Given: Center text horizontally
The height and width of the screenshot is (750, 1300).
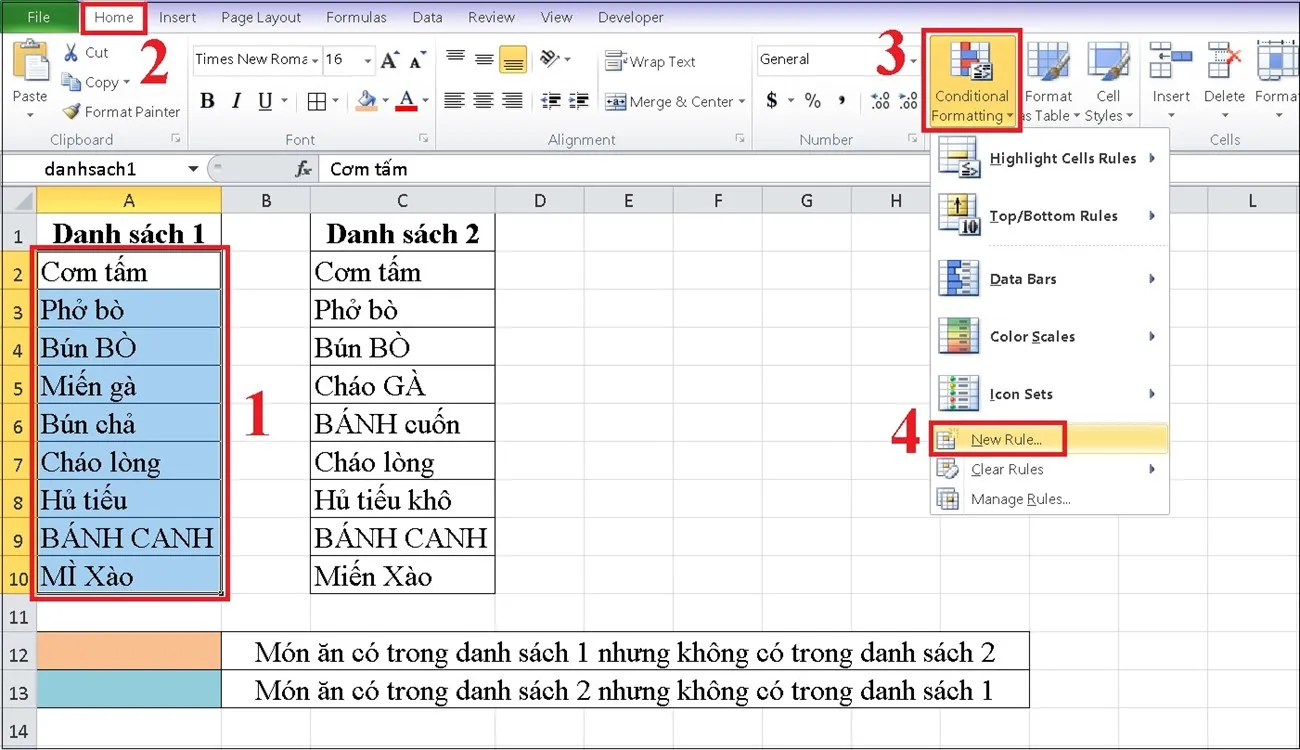Looking at the screenshot, I should coord(484,101).
